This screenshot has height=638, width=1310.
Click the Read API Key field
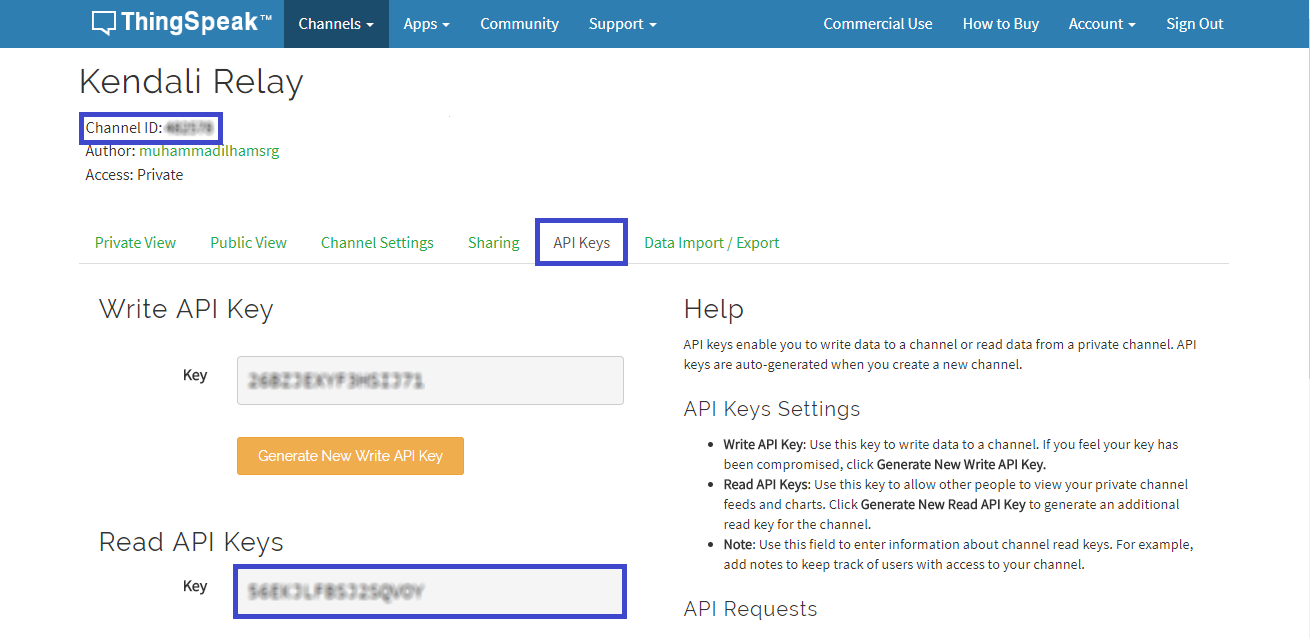pos(430,591)
